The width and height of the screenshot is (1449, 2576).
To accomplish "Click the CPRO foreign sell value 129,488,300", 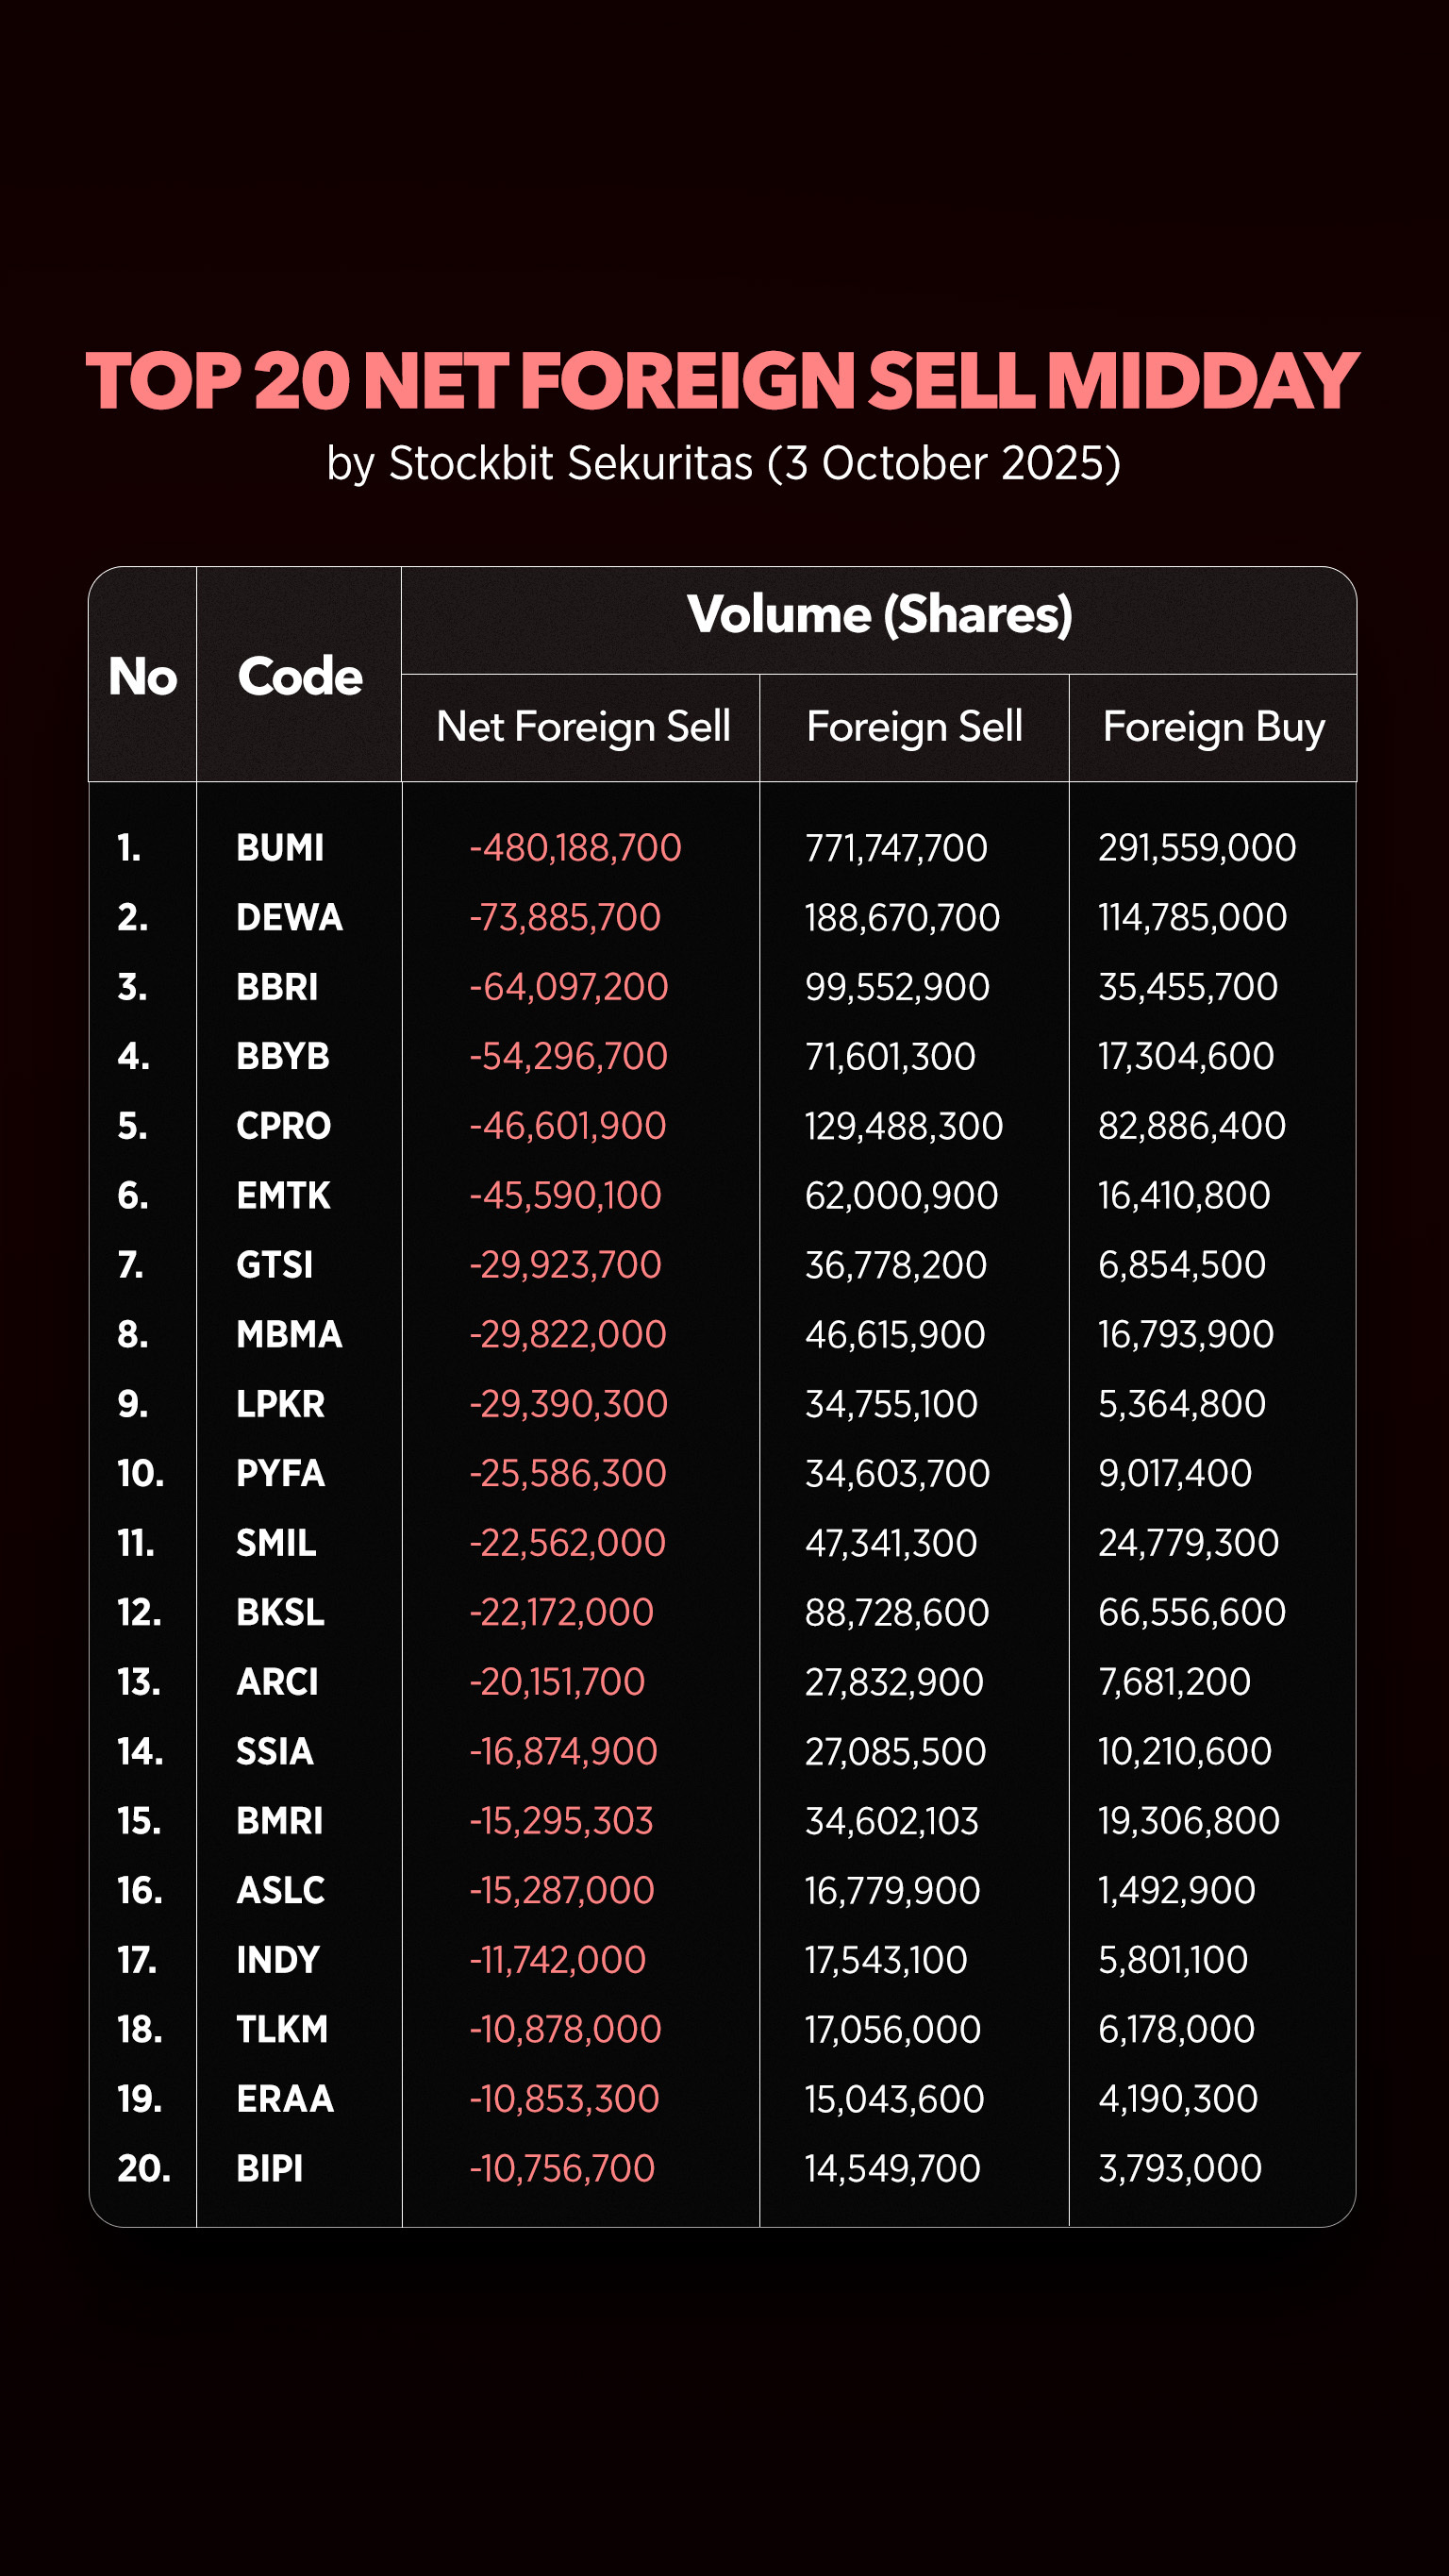I will point(903,1126).
